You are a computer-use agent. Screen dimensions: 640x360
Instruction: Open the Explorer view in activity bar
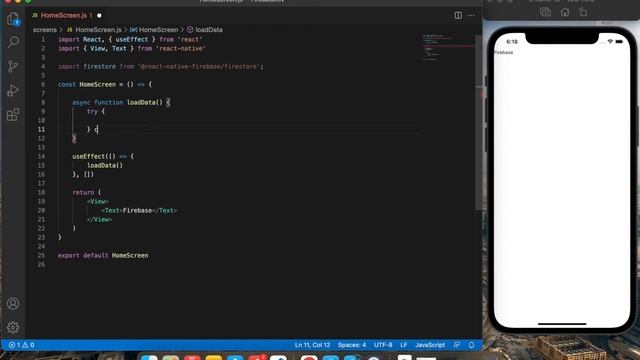(x=13, y=19)
